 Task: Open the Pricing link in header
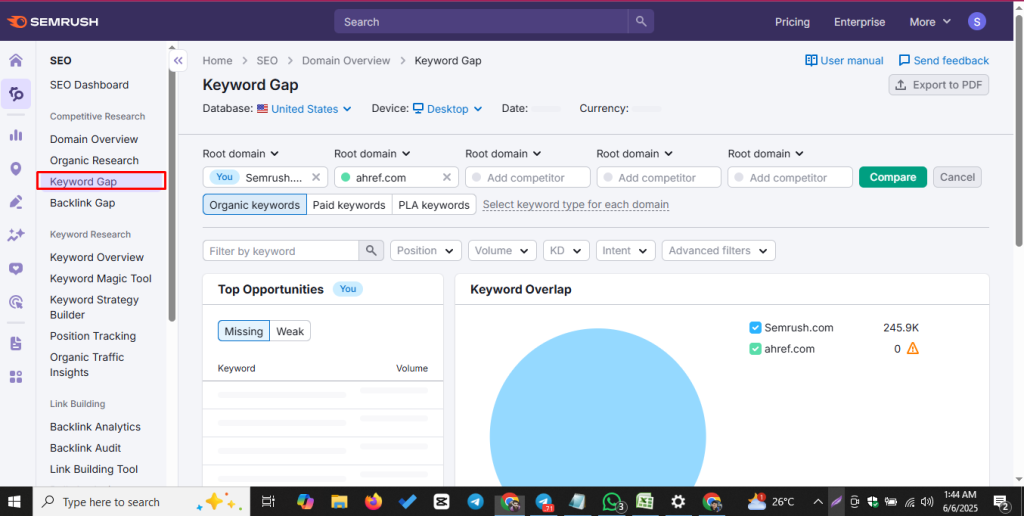pos(792,22)
